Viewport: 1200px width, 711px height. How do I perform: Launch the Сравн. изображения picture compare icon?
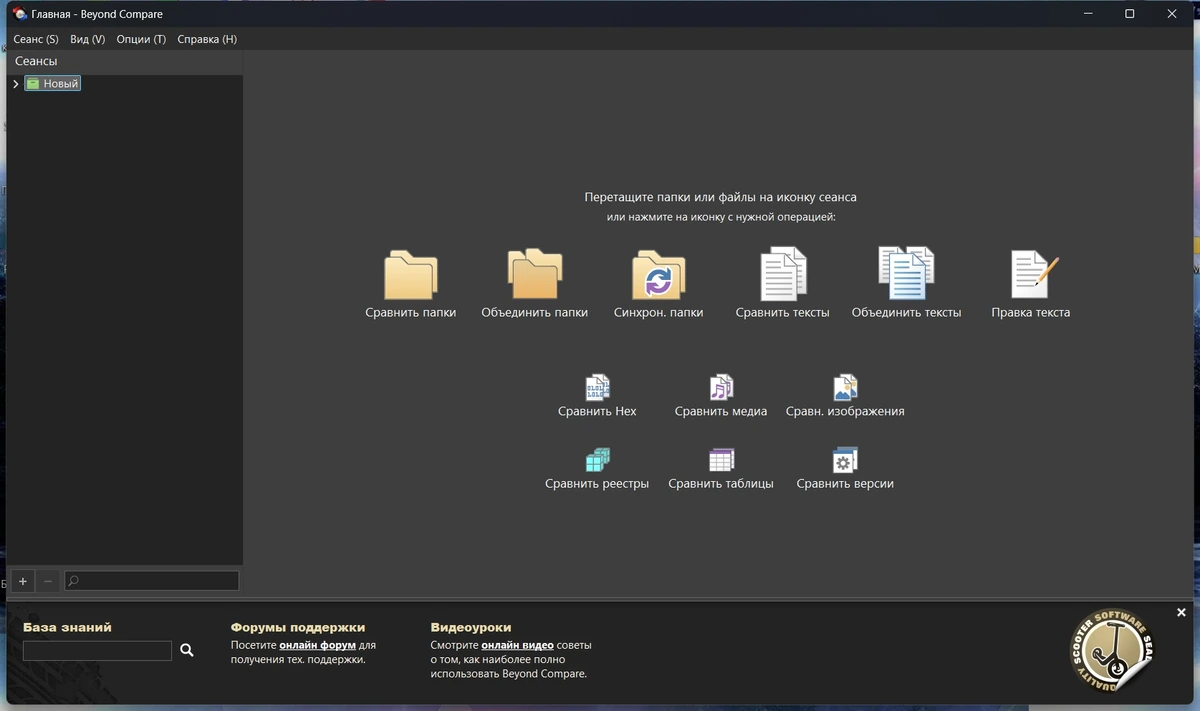(x=845, y=387)
